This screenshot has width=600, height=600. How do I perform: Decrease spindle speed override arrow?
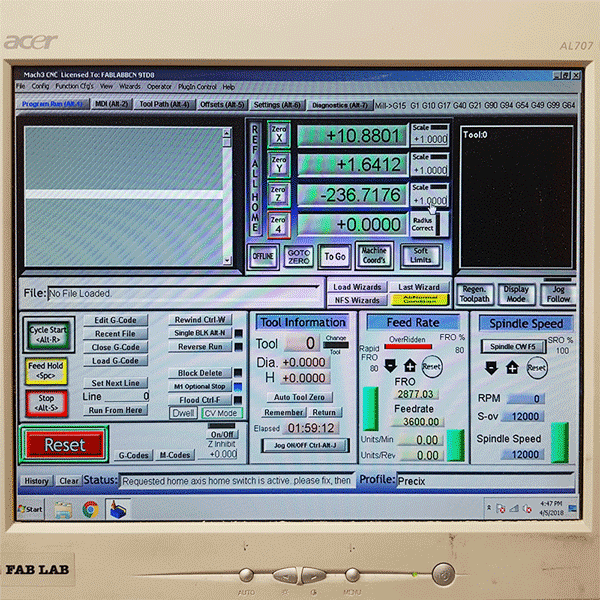[491, 368]
